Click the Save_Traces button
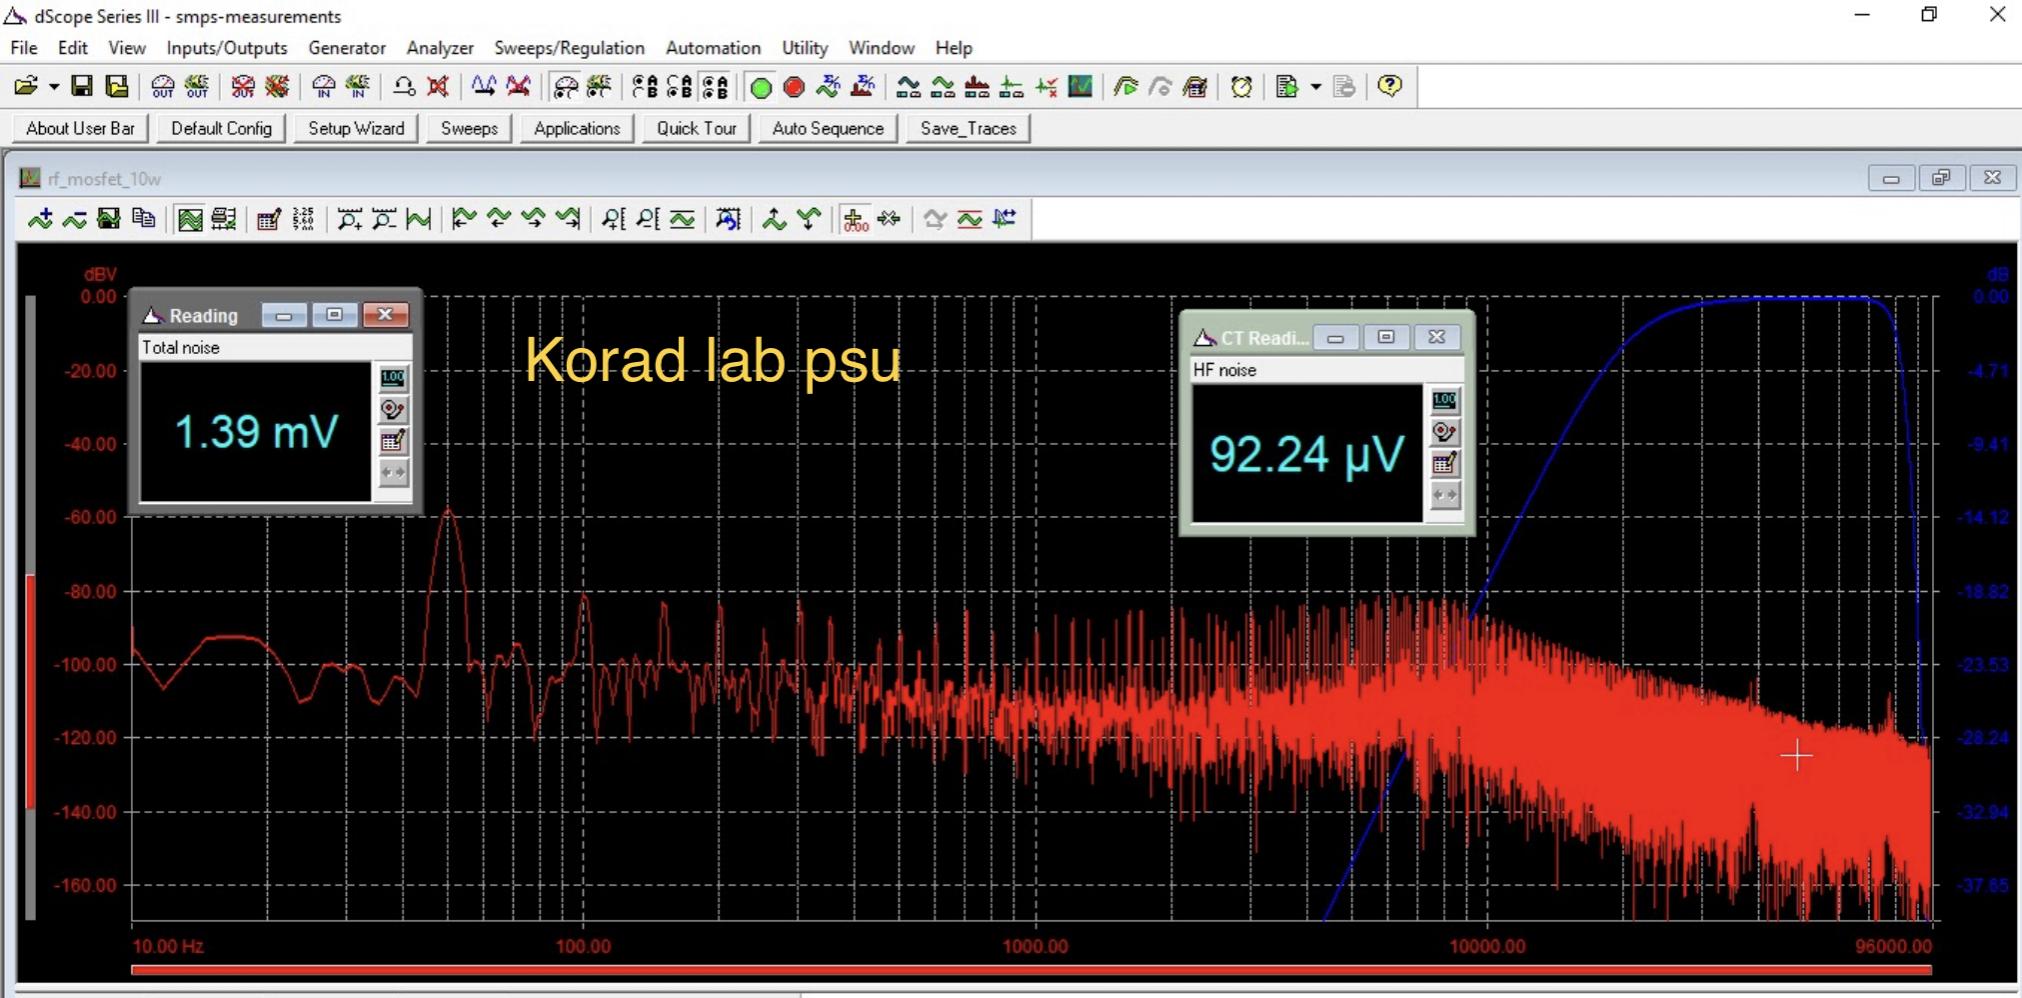Viewport: 2022px width, 998px height. 968,128
